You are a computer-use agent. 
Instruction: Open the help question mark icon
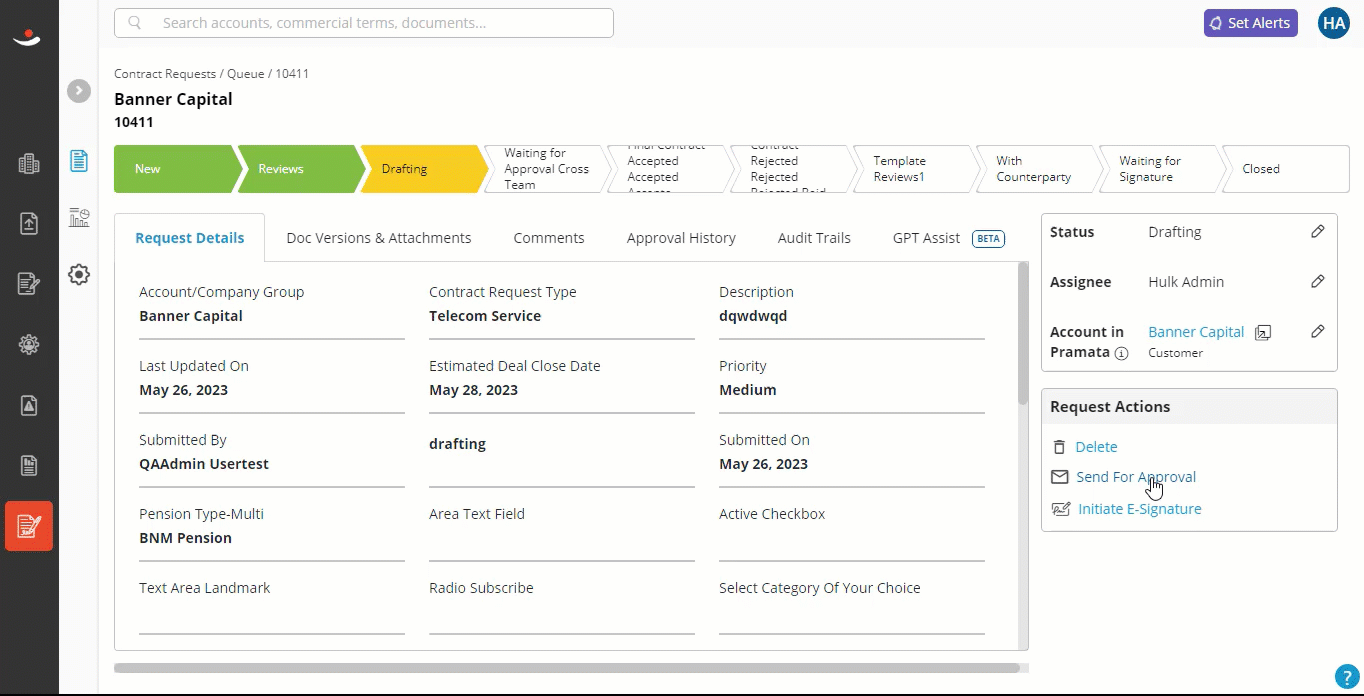(1345, 677)
